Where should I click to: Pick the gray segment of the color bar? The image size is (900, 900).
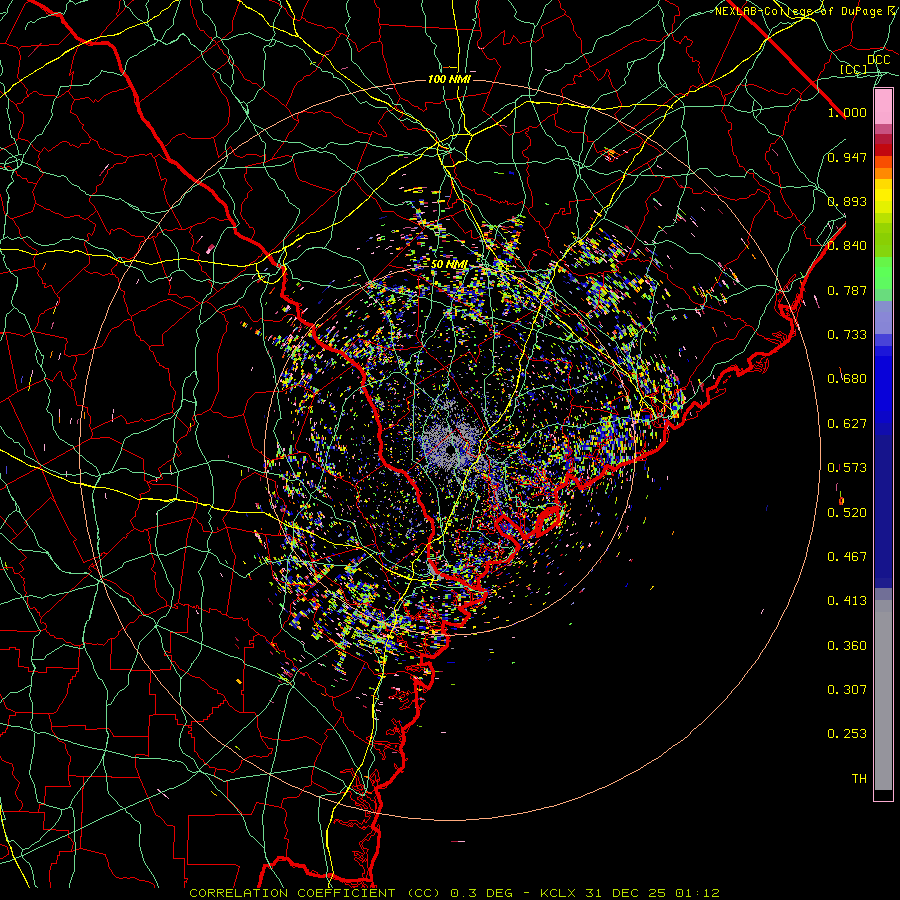[883, 695]
